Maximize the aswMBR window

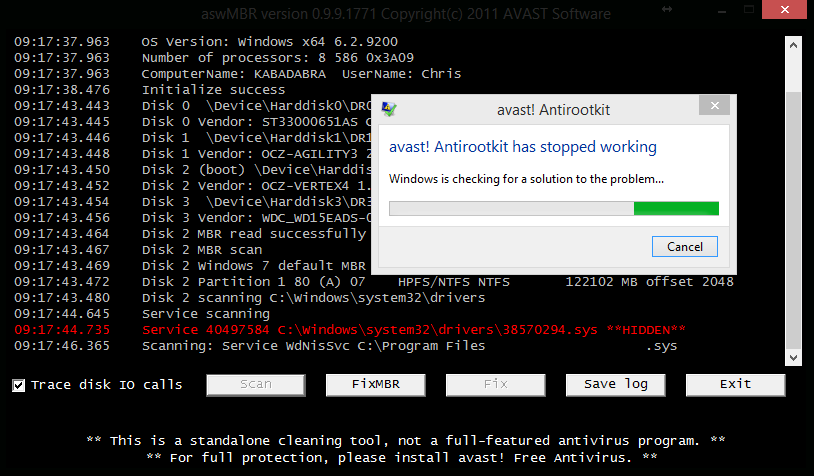tap(749, 9)
